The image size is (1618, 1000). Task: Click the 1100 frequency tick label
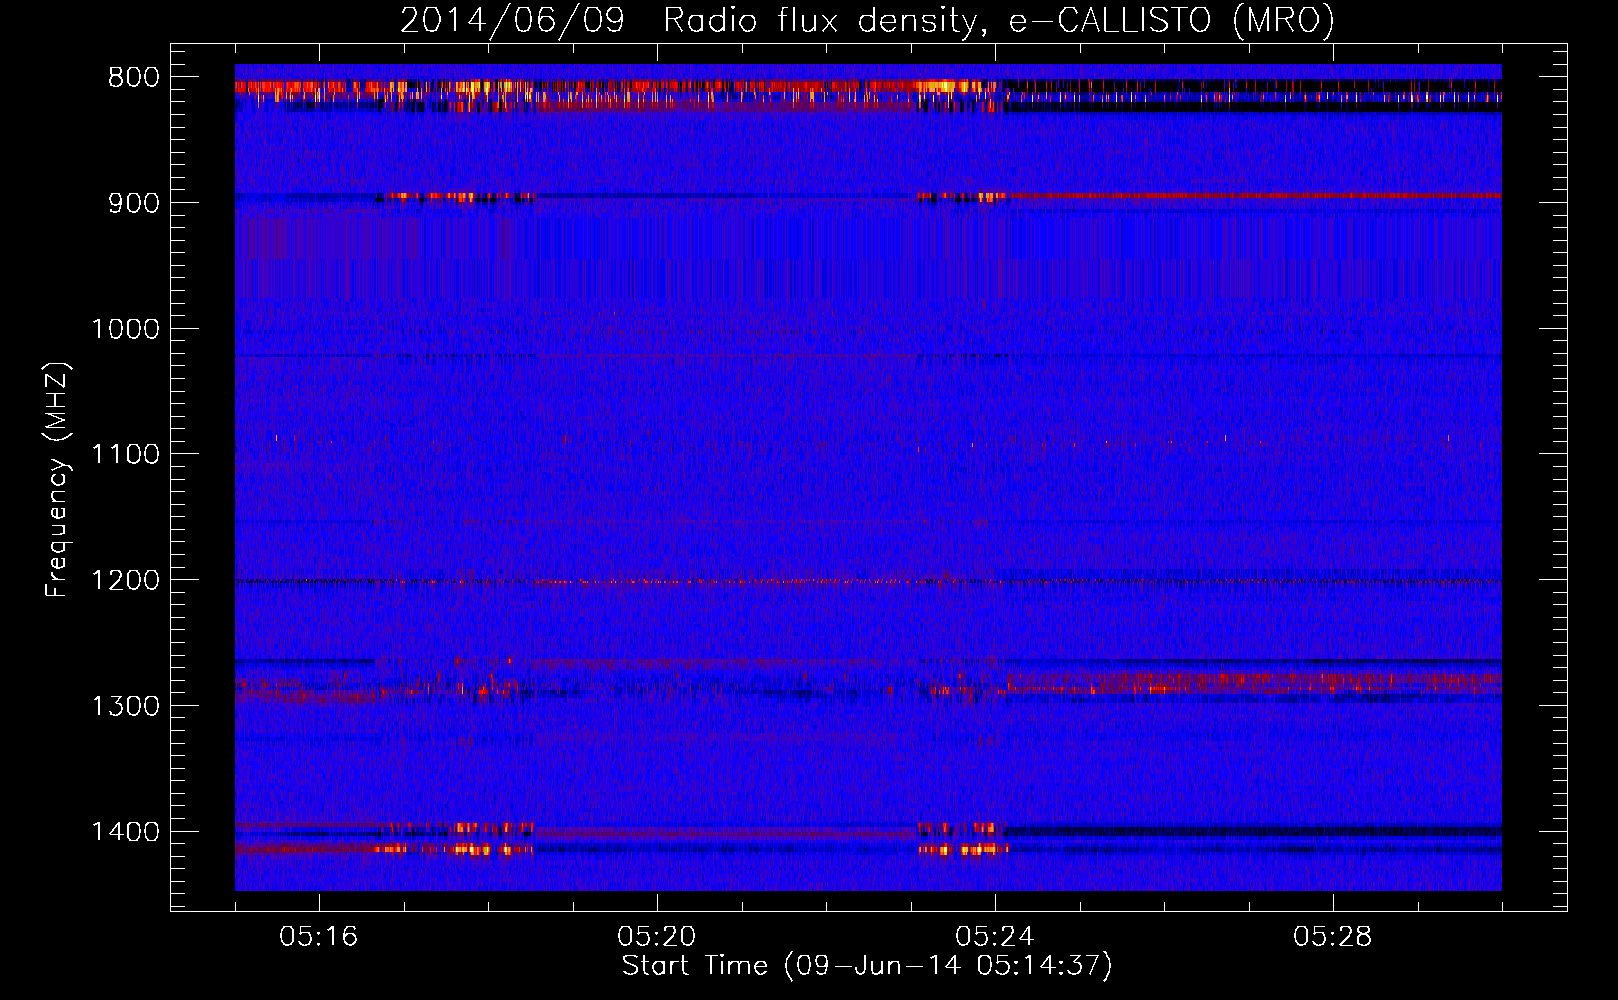tap(125, 455)
